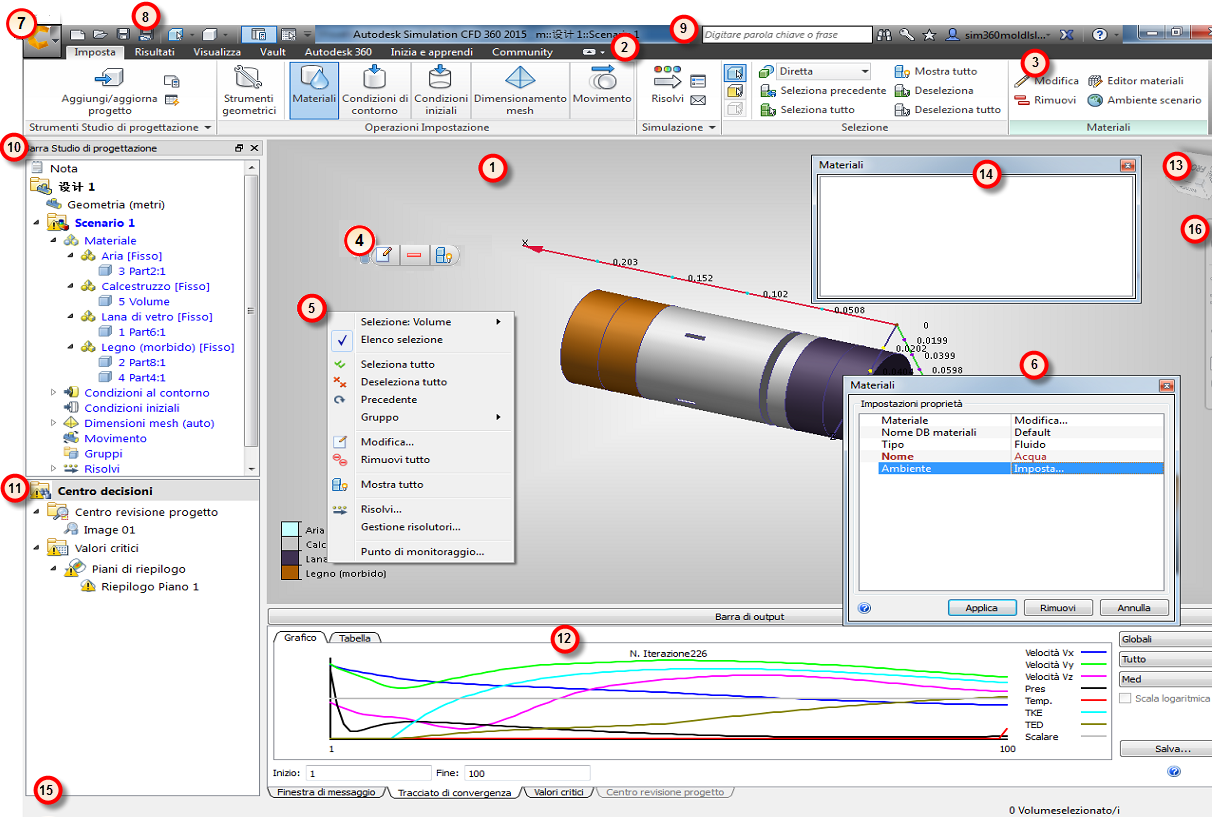This screenshot has height=817, width=1212.
Task: Select Lana di vetro [Fisso] tree item
Action: coord(157,317)
